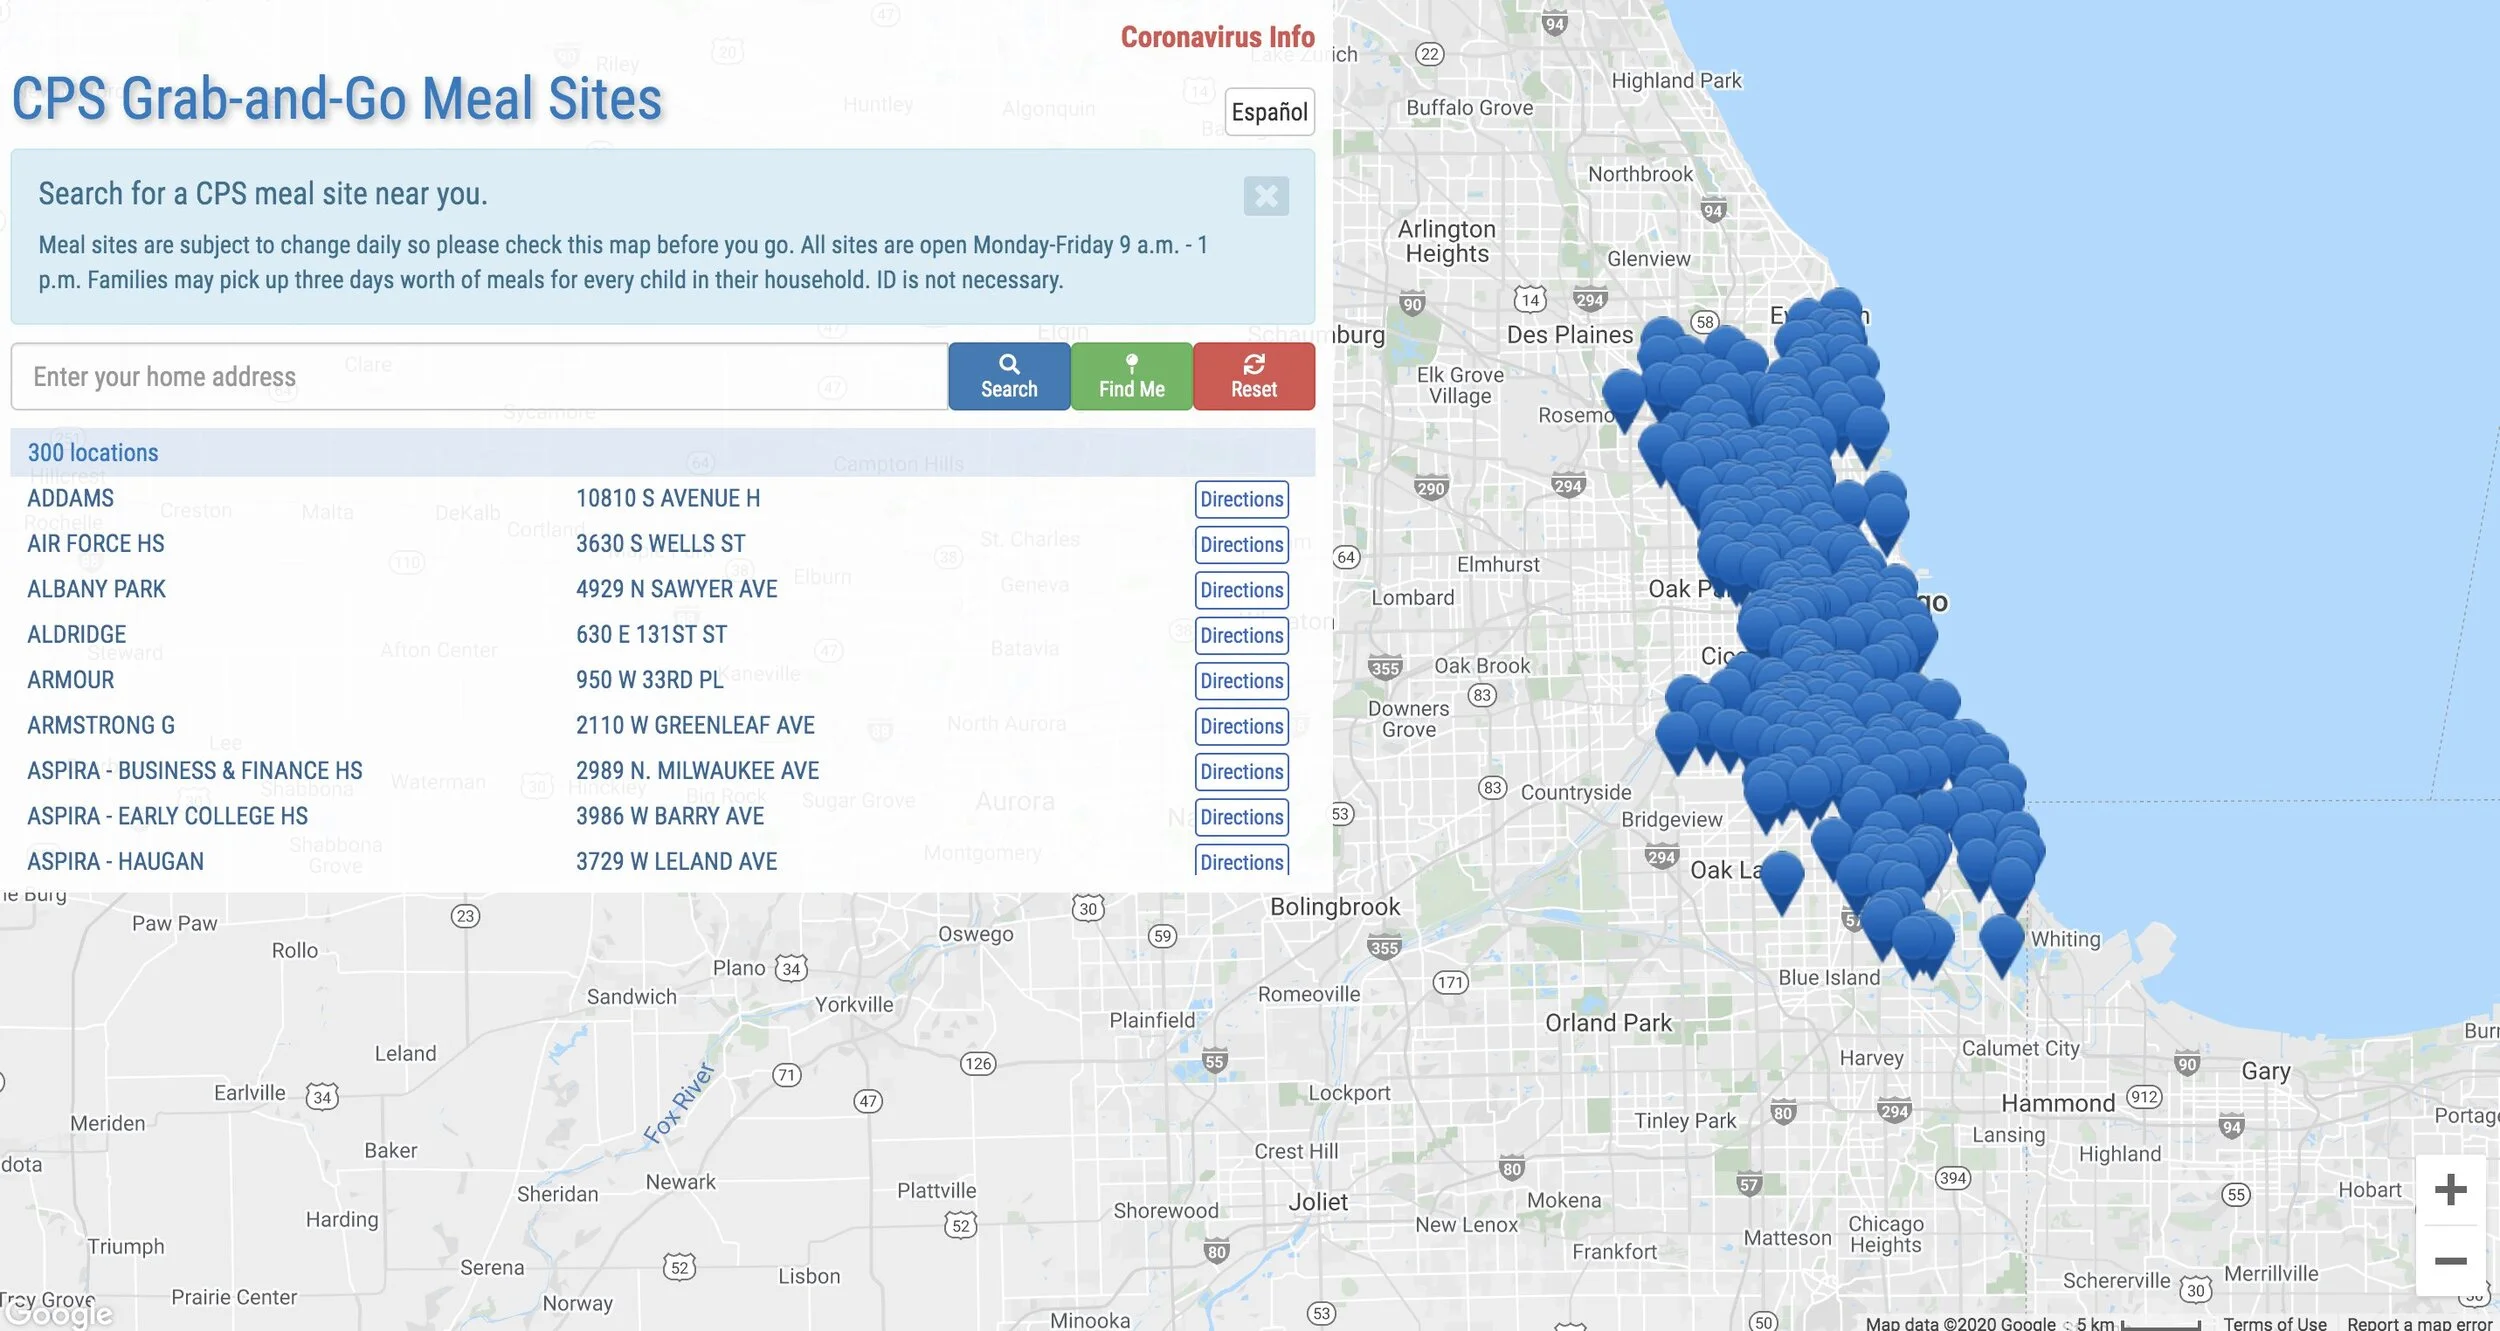Click address 10810 S AVENUE H

point(668,498)
